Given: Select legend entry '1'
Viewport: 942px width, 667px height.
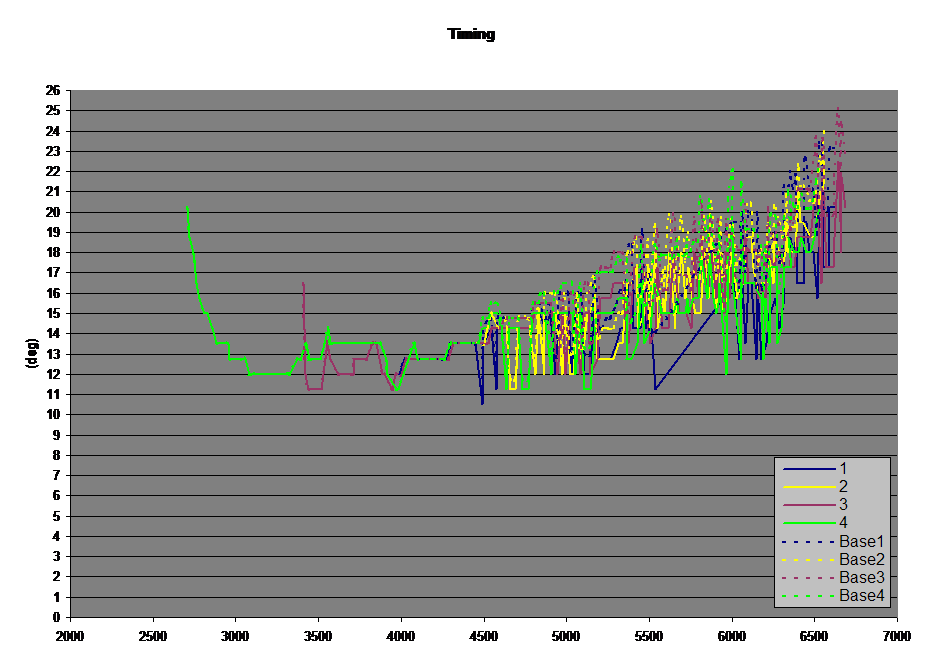Looking at the screenshot, I should 843,469.
